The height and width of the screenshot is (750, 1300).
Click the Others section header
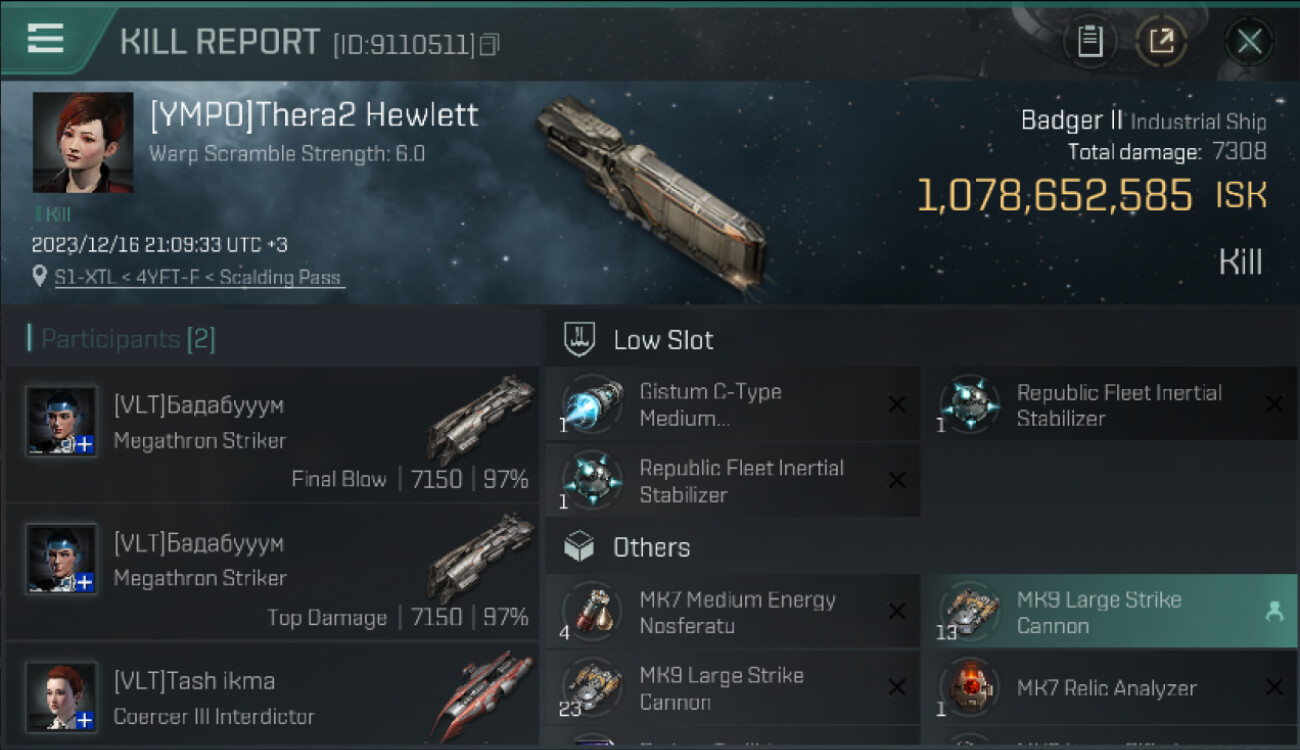(651, 547)
